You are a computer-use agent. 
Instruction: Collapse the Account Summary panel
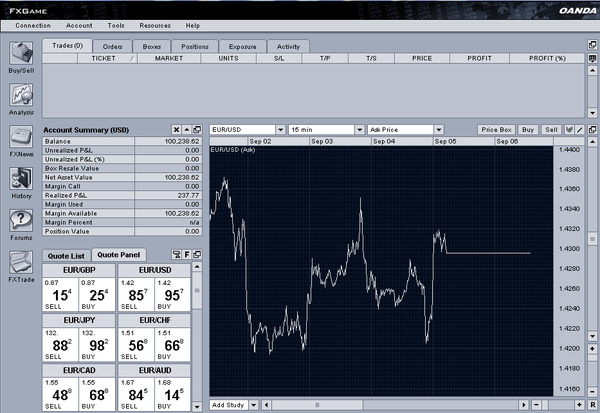pos(187,130)
